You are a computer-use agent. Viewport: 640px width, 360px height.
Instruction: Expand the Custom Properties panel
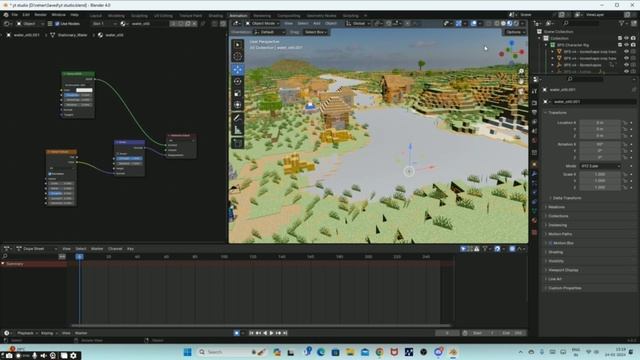click(564, 288)
